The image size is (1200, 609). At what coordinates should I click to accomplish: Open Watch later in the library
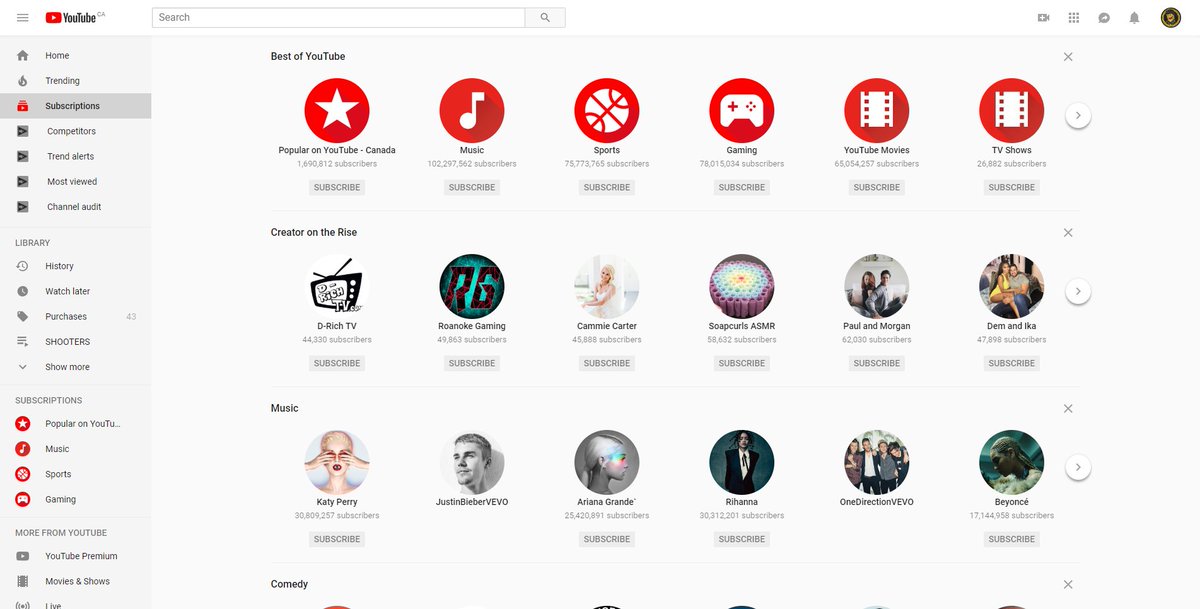pyautogui.click(x=76, y=291)
